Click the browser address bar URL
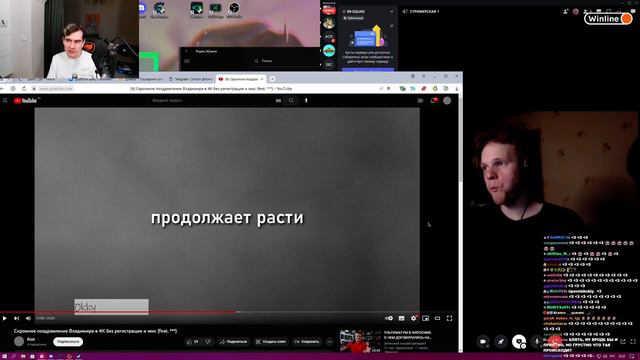The image size is (640, 360). pos(56,89)
